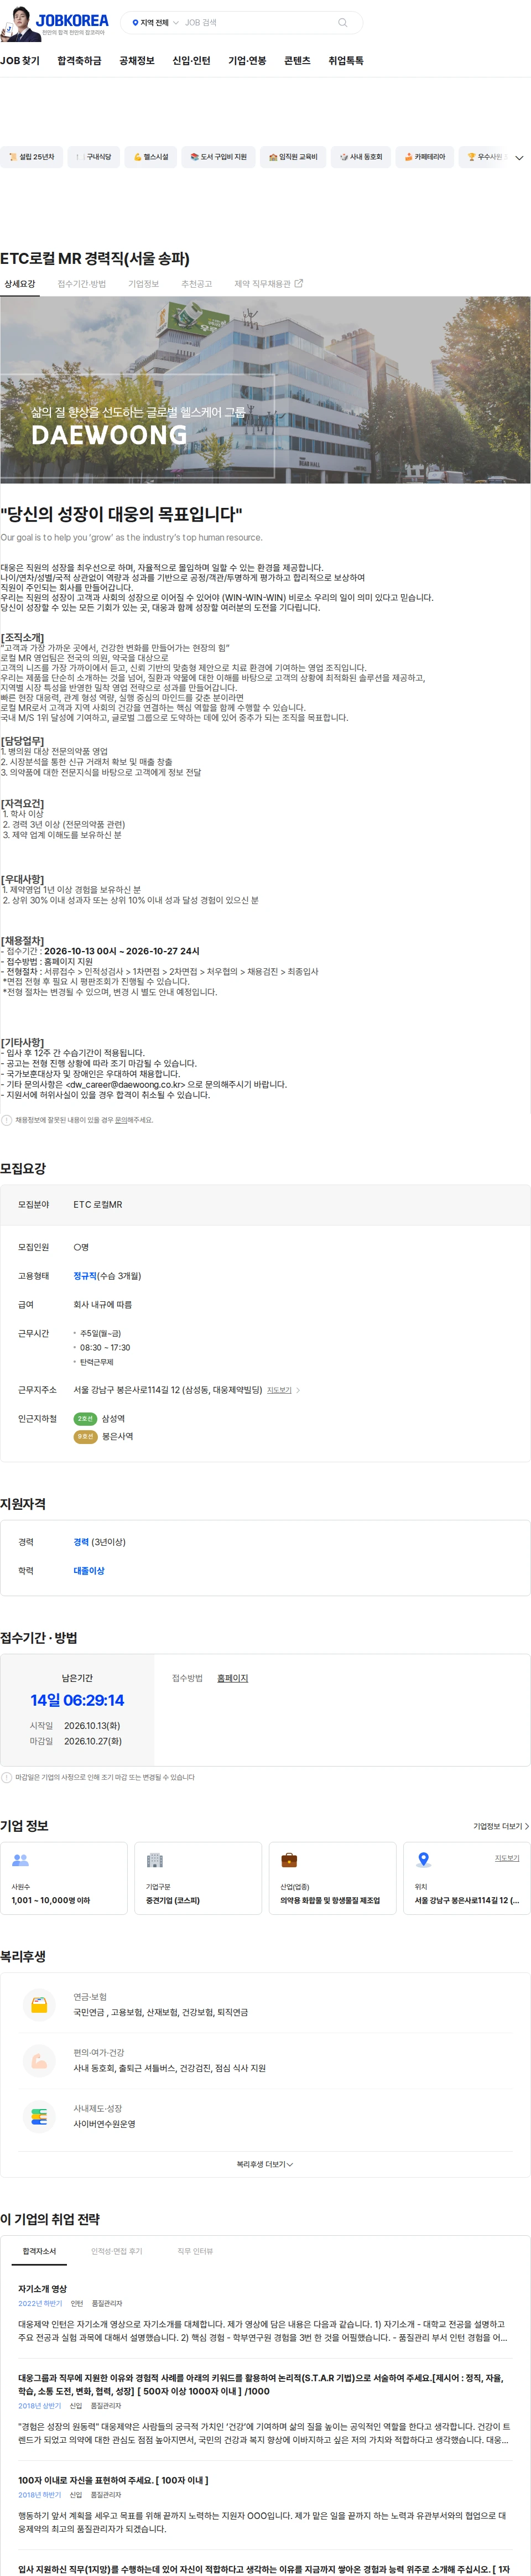Open 지도보기 in the 위치 card
This screenshot has height=2576, width=531.
[507, 1858]
